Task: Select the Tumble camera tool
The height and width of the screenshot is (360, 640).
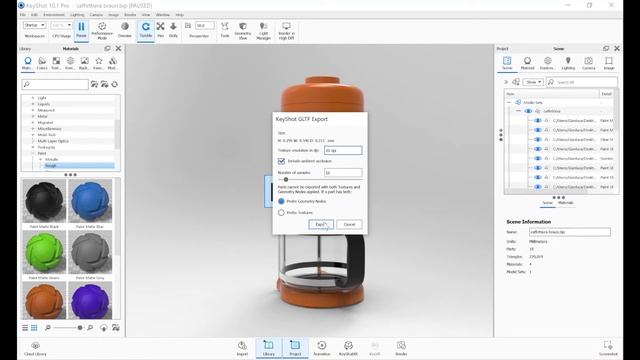Action: click(146, 30)
